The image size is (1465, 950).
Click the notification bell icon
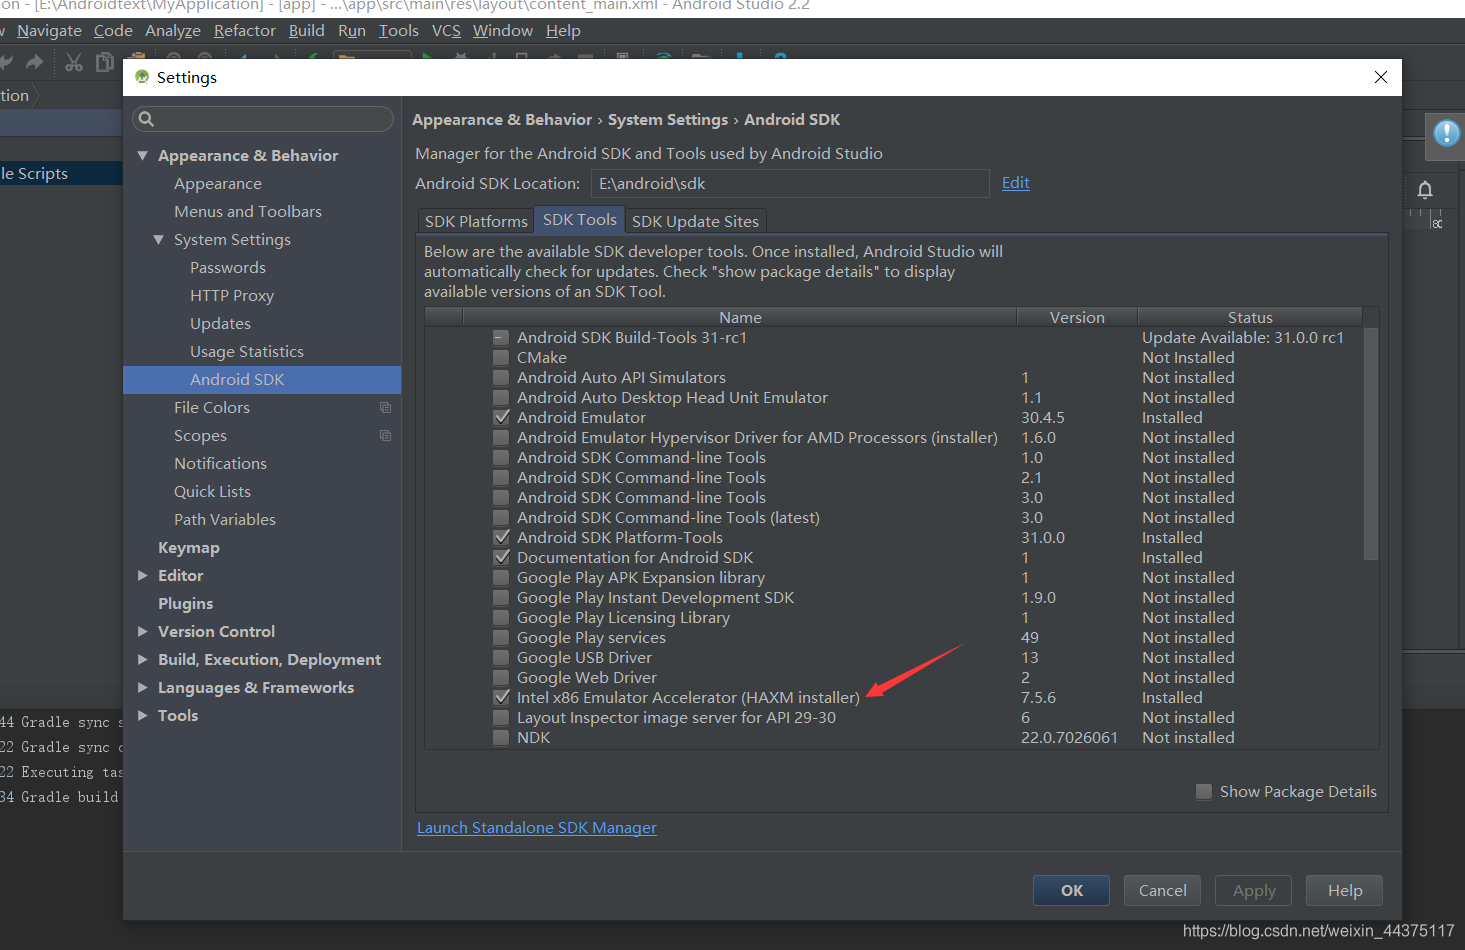pos(1425,190)
